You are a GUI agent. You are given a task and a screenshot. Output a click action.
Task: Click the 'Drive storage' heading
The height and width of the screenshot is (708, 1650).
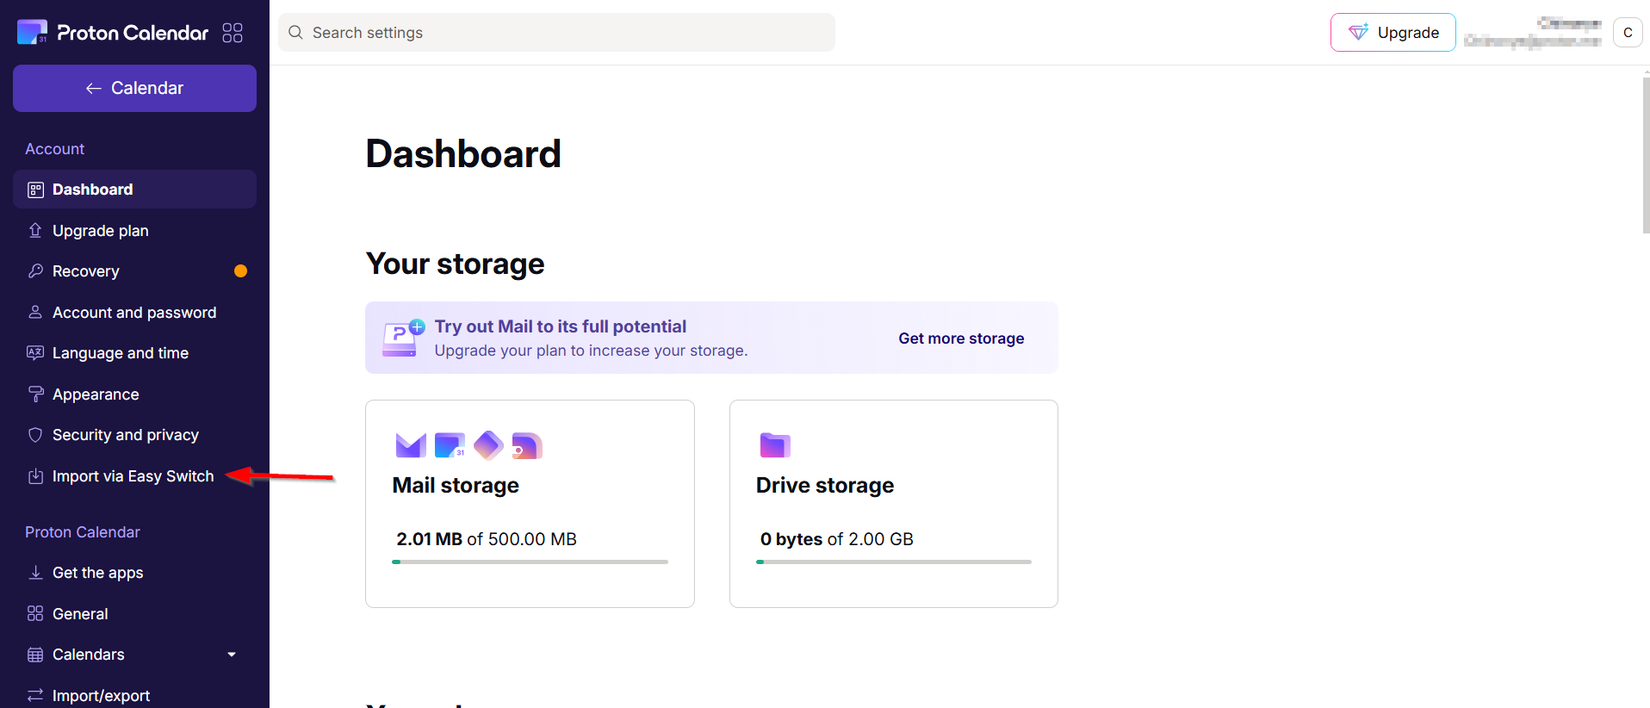(825, 485)
